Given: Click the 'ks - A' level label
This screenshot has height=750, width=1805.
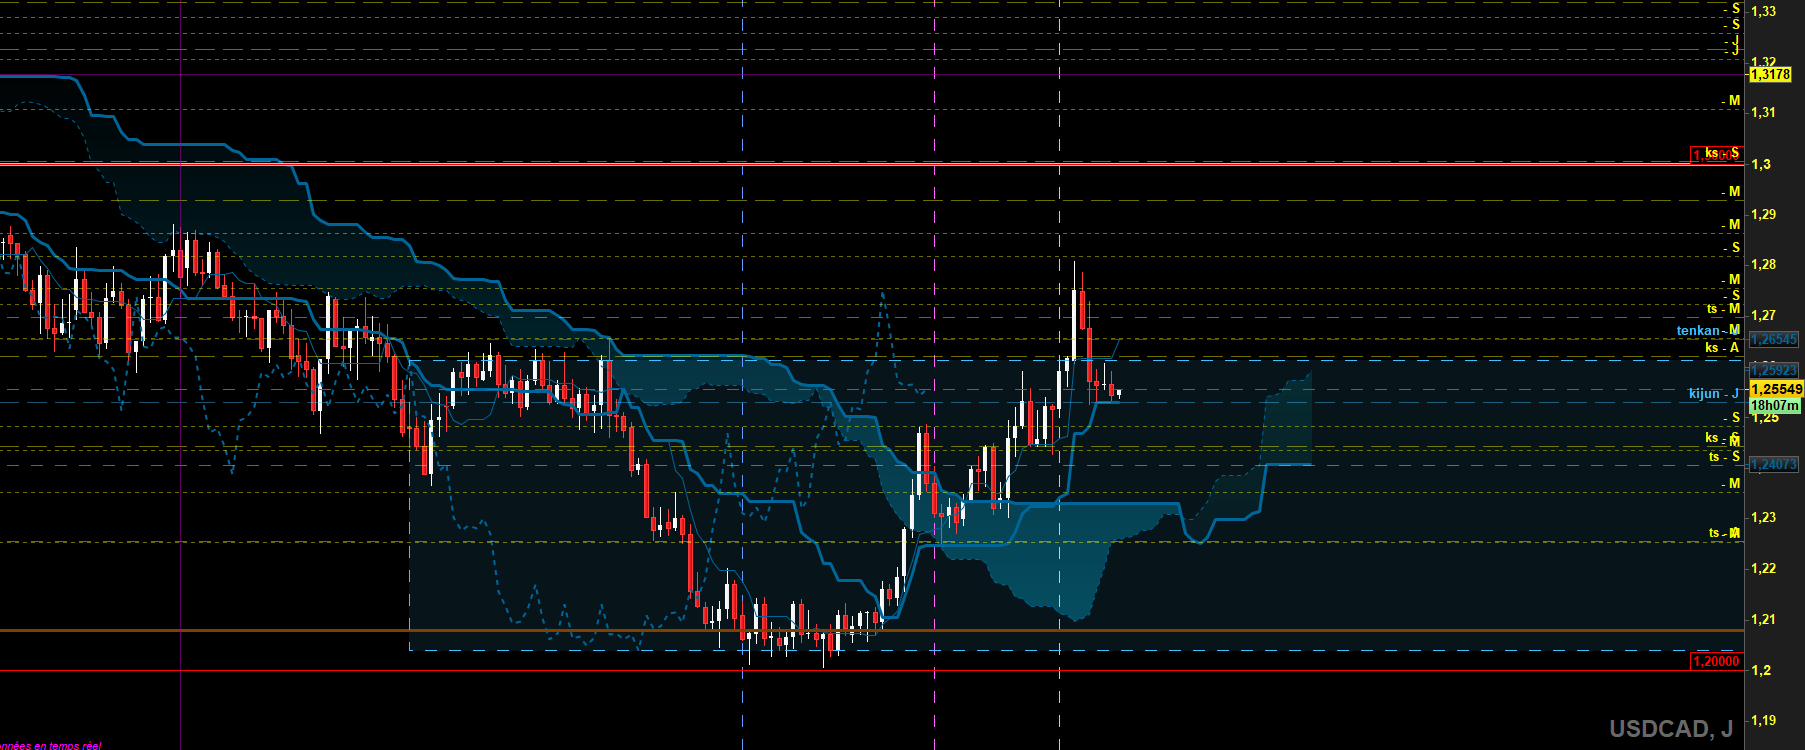Looking at the screenshot, I should tap(1722, 347).
